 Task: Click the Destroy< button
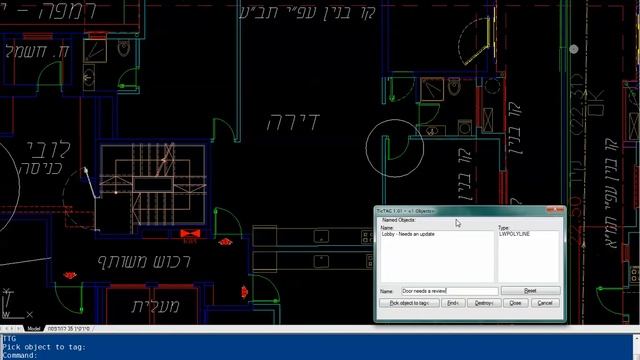484,303
